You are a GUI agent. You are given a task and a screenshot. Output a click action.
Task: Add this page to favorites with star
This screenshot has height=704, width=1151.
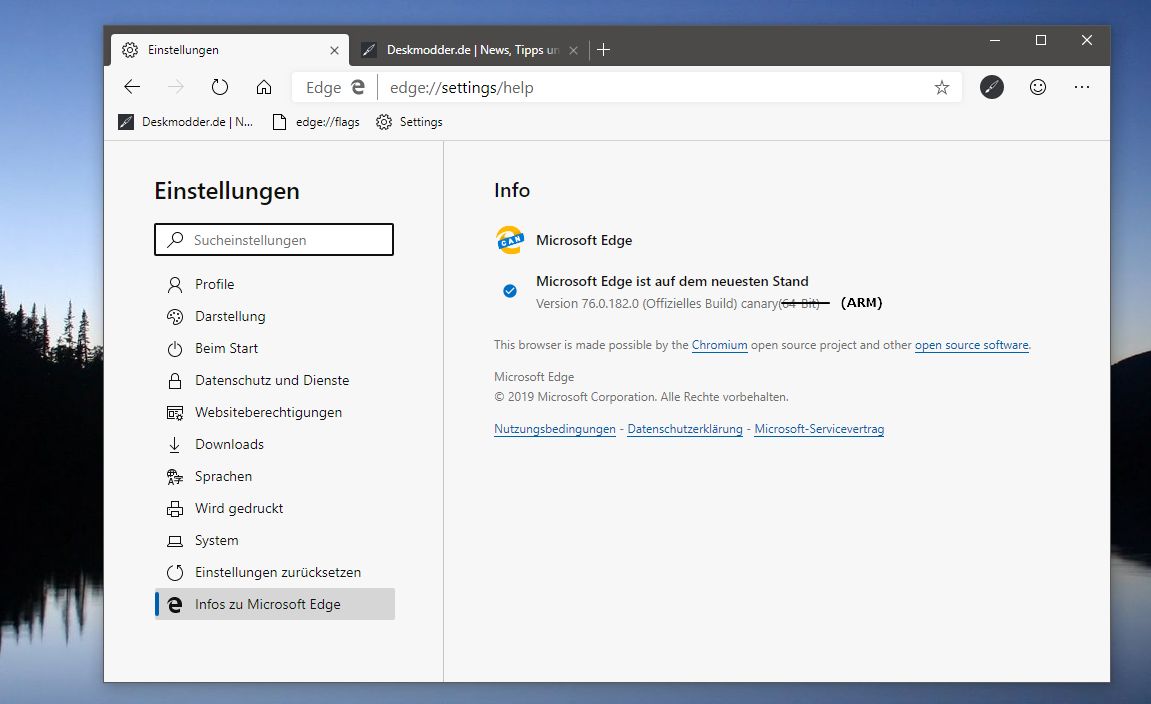pyautogui.click(x=942, y=88)
